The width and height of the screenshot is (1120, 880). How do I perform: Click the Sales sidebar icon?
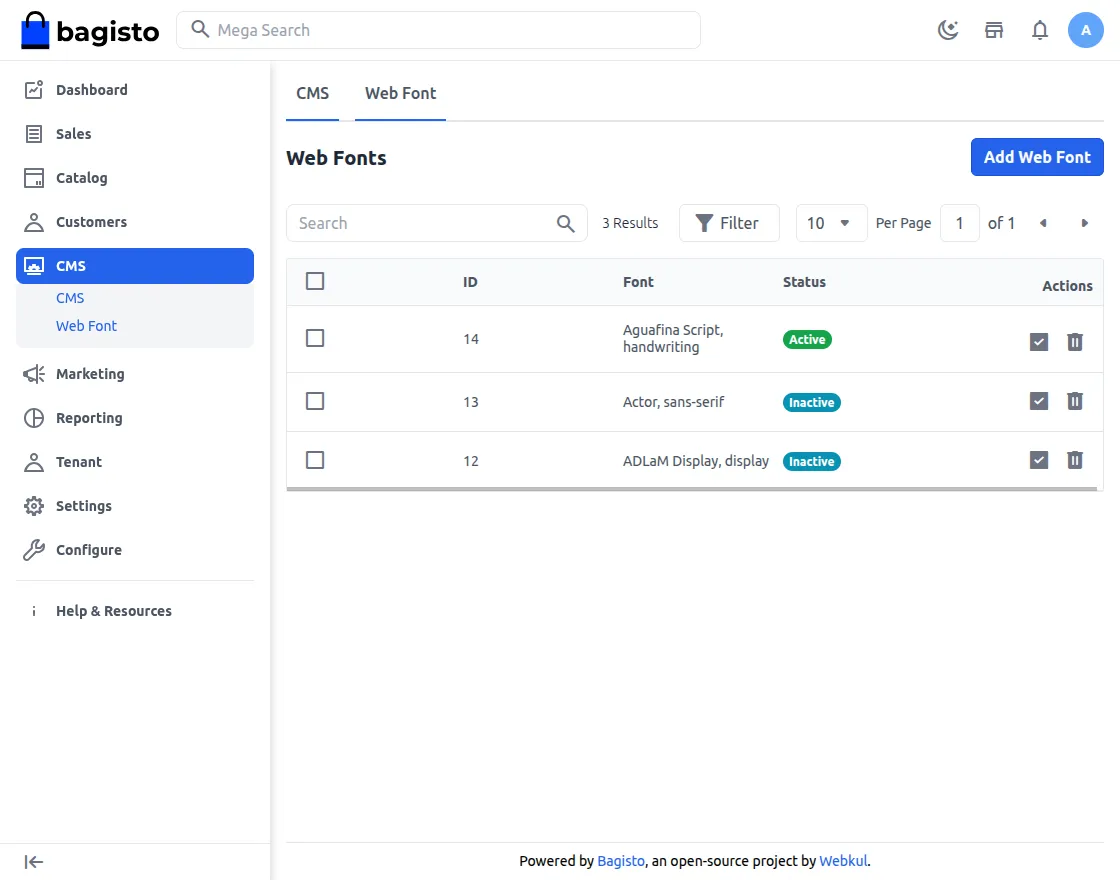34,134
